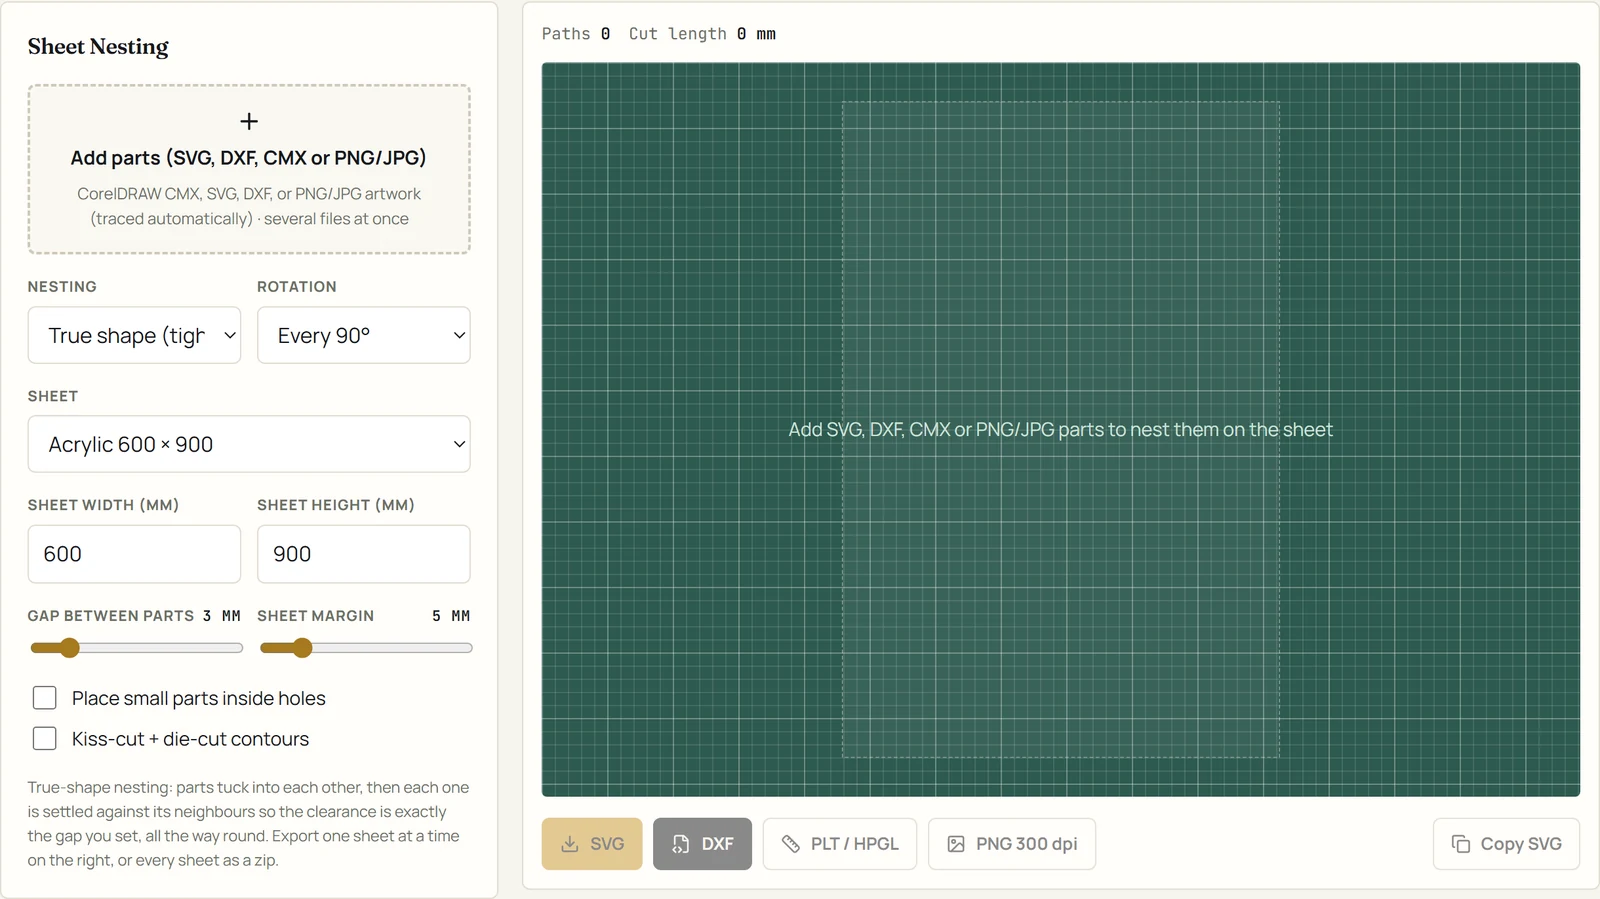This screenshot has width=1600, height=899.
Task: Click the PNG 300 dpi image icon
Action: tap(956, 844)
